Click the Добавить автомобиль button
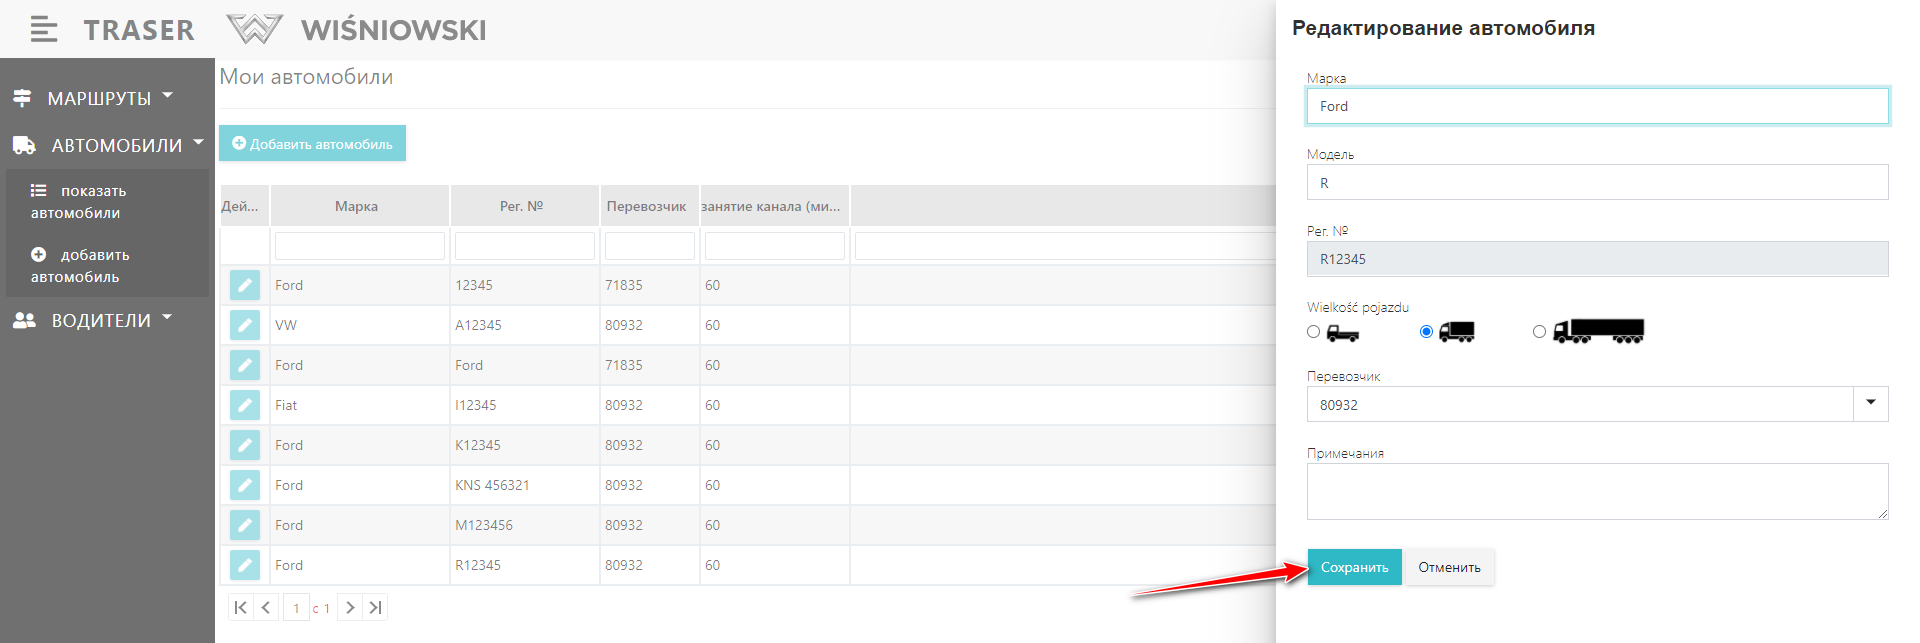 (312, 143)
